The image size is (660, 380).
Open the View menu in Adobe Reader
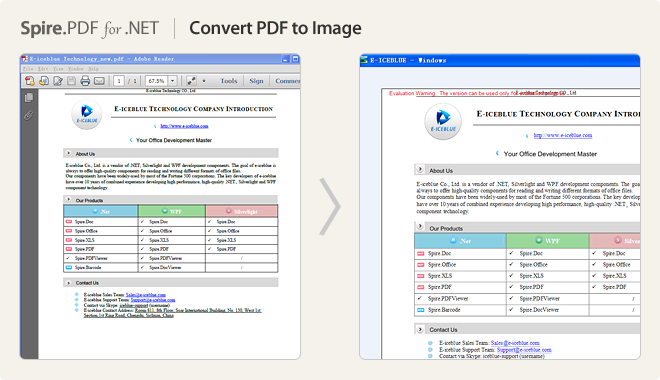coord(58,69)
